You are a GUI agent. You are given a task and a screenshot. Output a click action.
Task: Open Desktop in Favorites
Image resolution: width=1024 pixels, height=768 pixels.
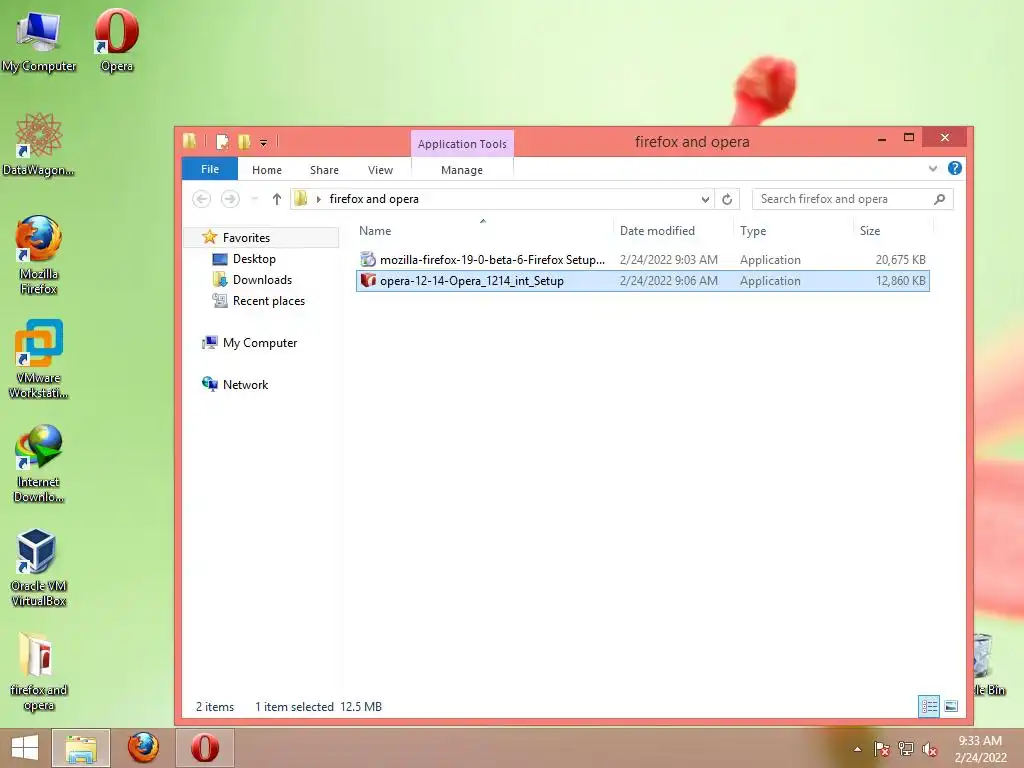[x=254, y=259]
